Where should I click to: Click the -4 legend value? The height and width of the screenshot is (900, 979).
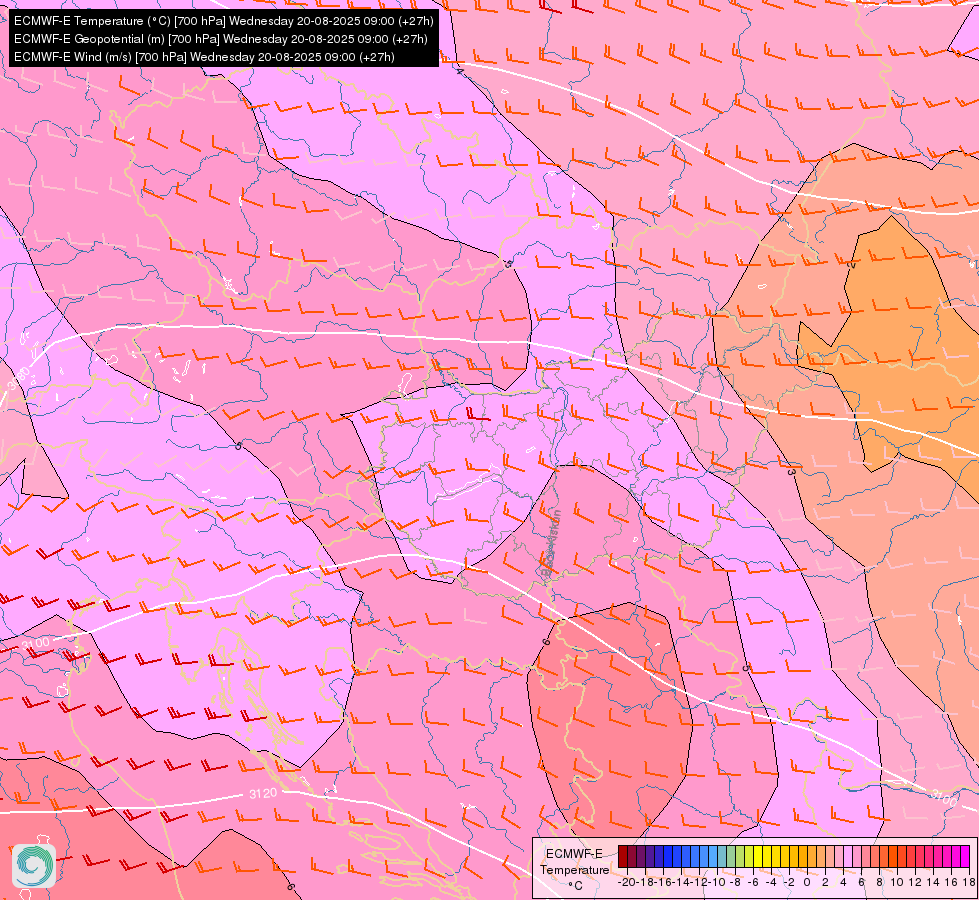(x=772, y=883)
